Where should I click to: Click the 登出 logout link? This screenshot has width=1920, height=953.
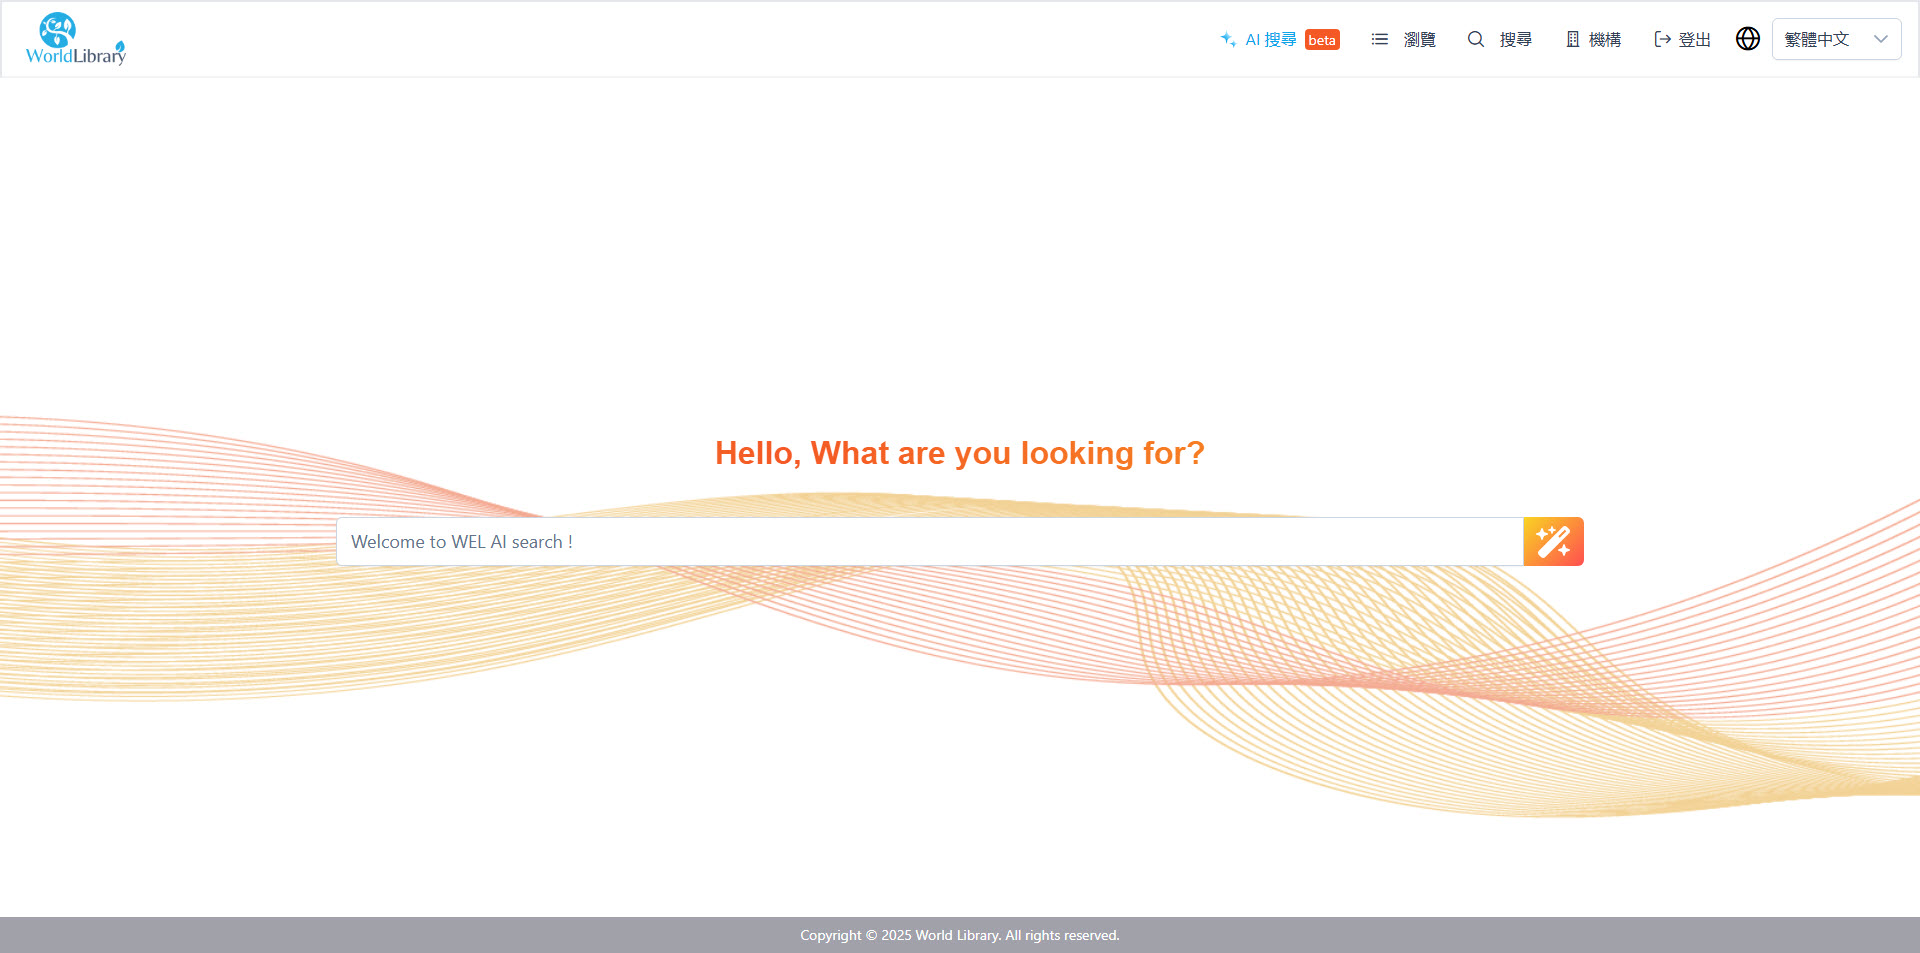pos(1694,39)
